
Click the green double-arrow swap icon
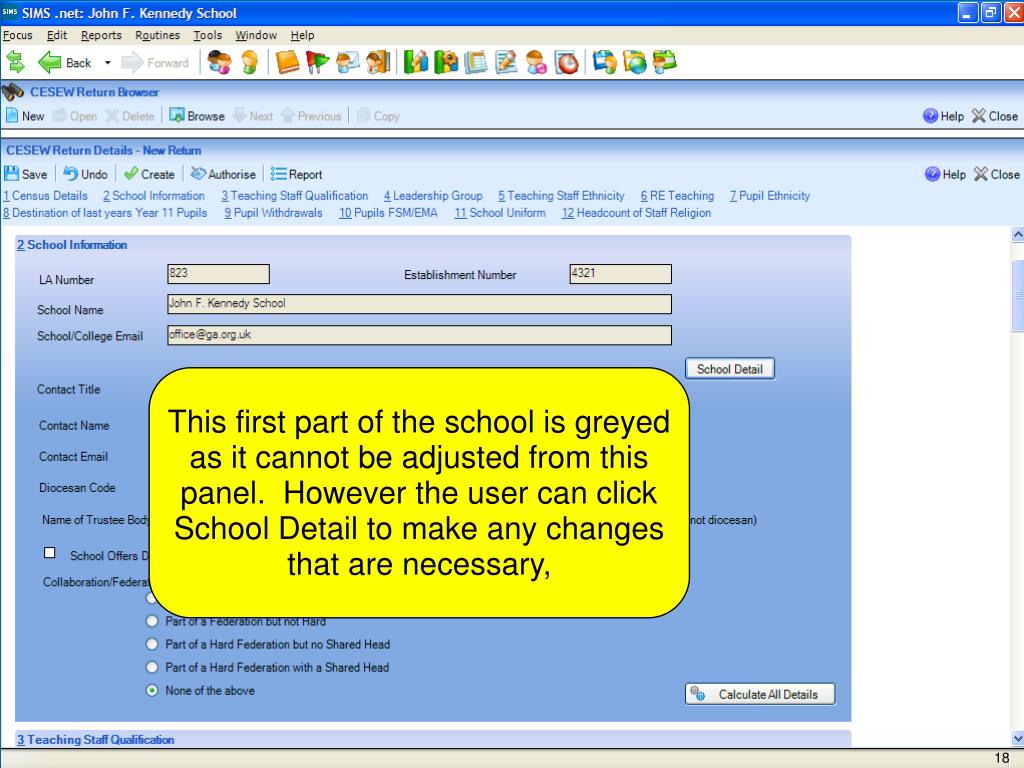pyautogui.click(x=16, y=63)
